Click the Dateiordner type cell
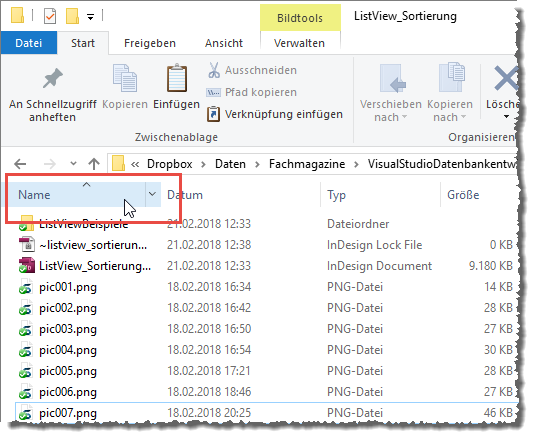 tap(358, 224)
